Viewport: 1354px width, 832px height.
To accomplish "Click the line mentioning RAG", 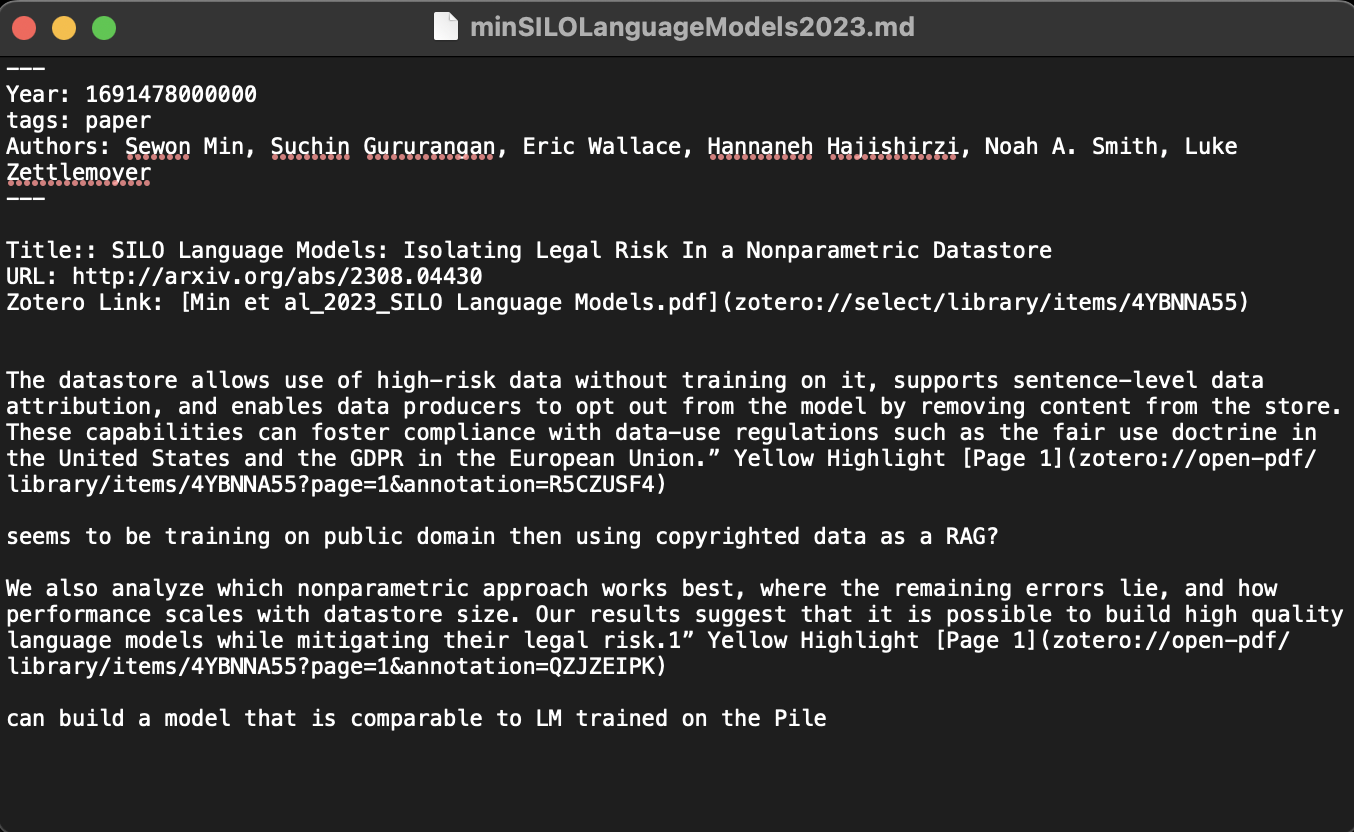I will [x=502, y=536].
